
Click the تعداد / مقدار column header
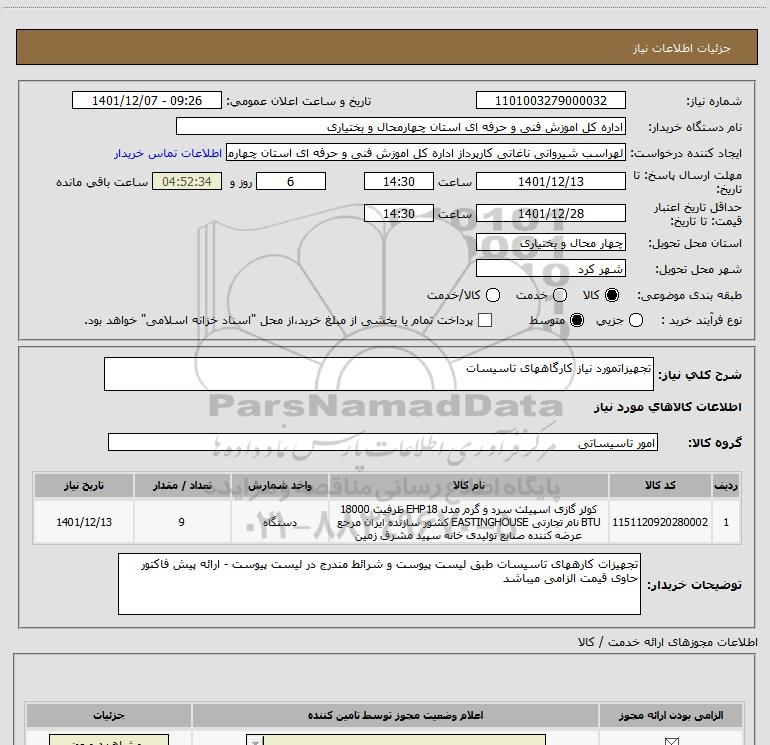[x=182, y=485]
